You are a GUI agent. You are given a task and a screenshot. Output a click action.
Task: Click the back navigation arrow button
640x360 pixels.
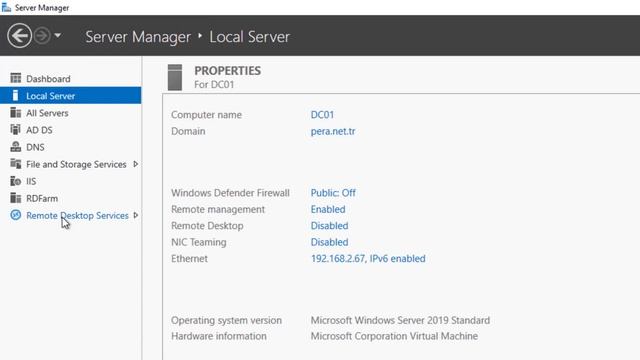pyautogui.click(x=19, y=36)
